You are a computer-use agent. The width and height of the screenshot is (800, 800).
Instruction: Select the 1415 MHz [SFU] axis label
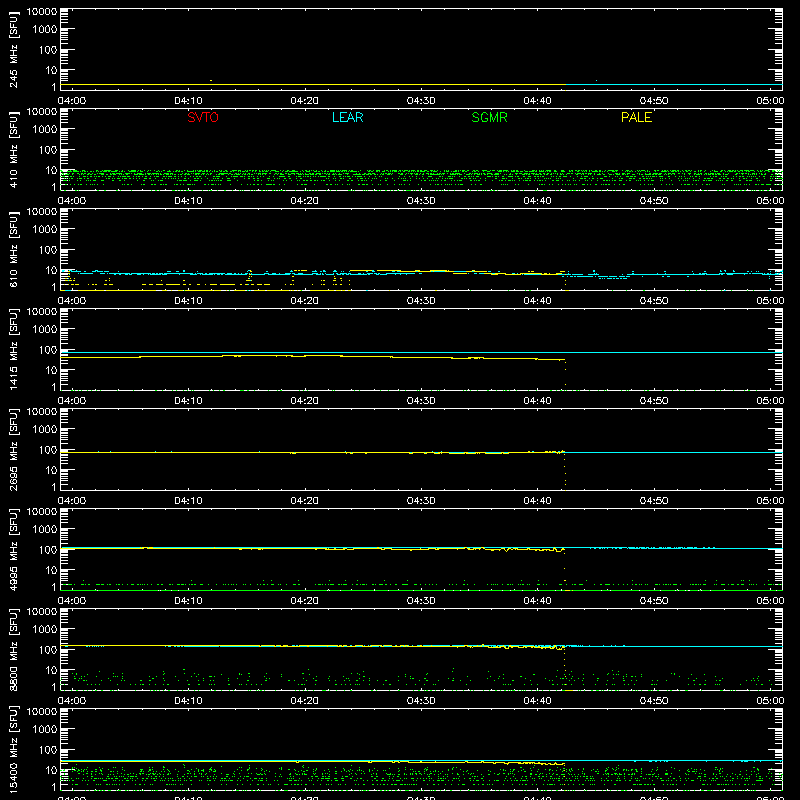(x=13, y=349)
